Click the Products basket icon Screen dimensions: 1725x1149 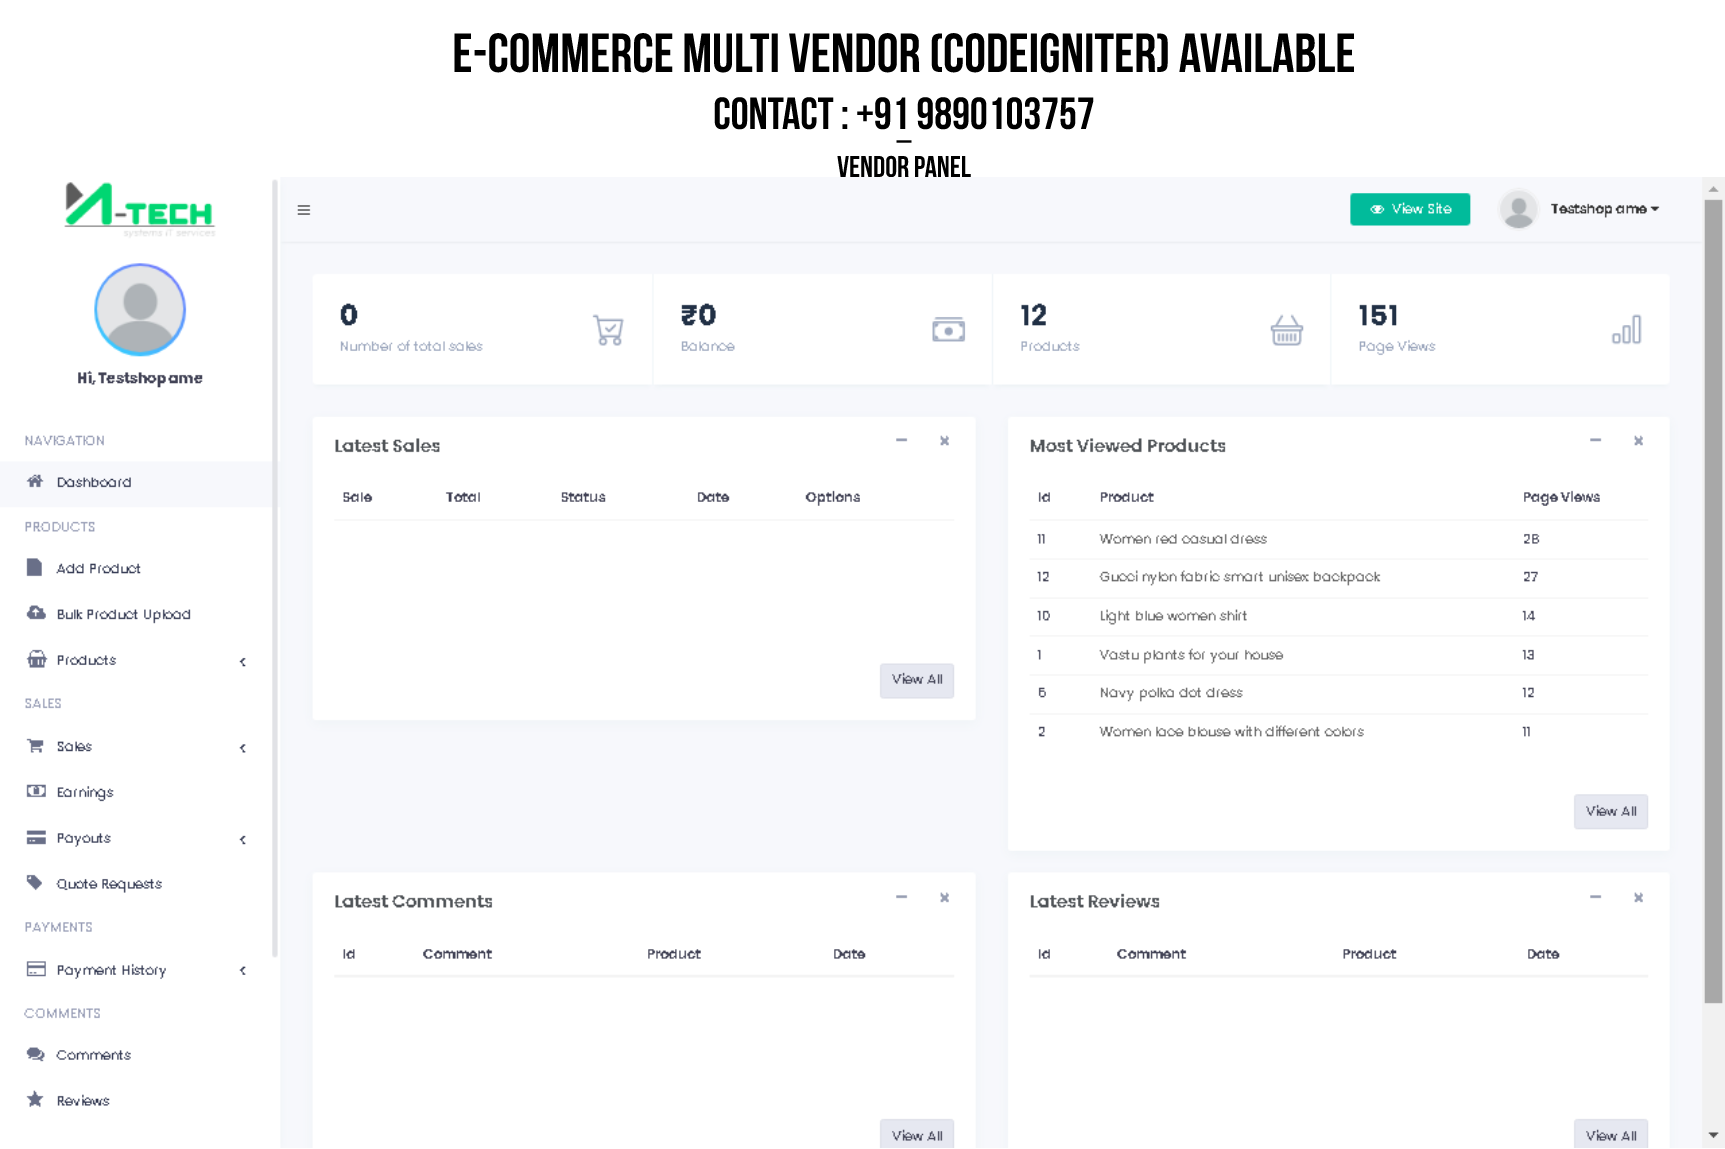[1286, 330]
